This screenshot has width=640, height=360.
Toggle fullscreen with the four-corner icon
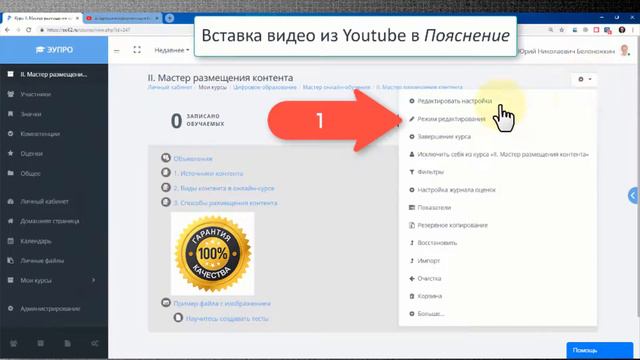[137, 50]
